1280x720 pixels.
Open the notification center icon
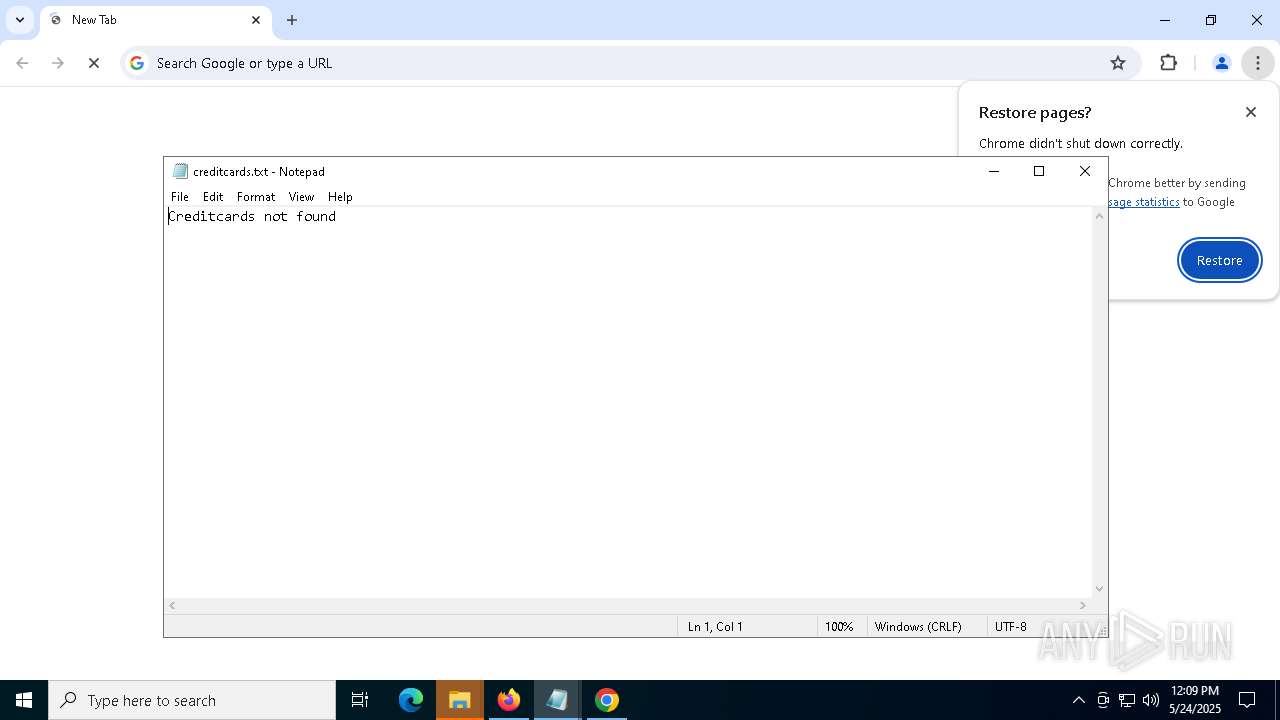pyautogui.click(x=1247, y=700)
